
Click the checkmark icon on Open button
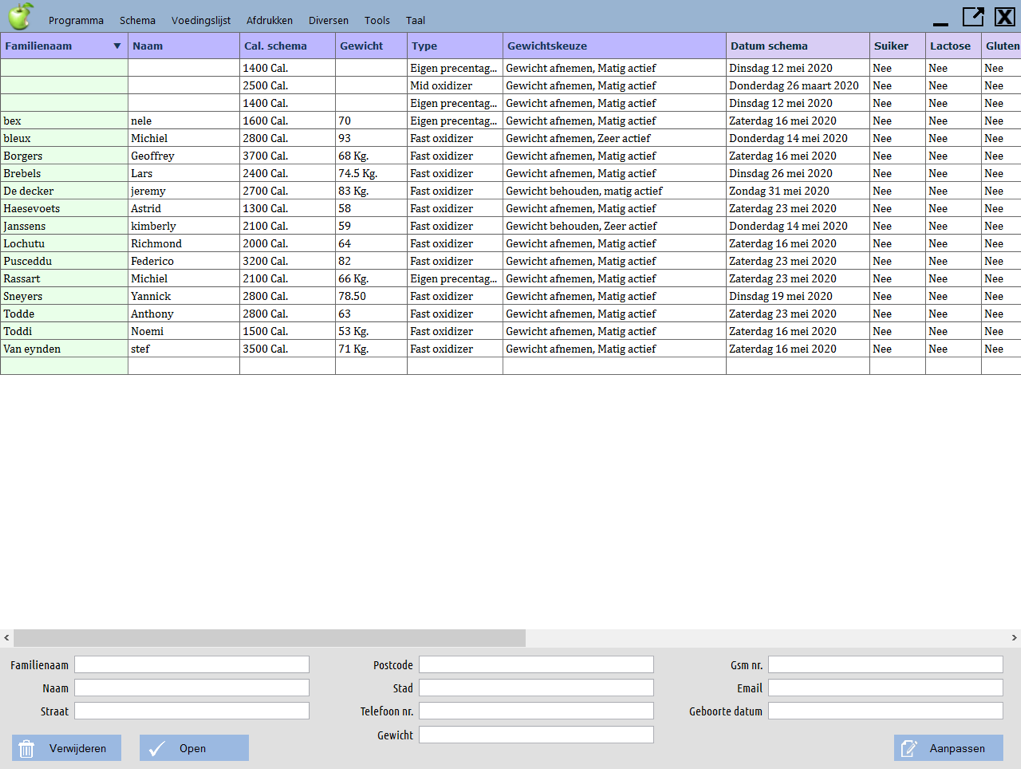[156, 748]
